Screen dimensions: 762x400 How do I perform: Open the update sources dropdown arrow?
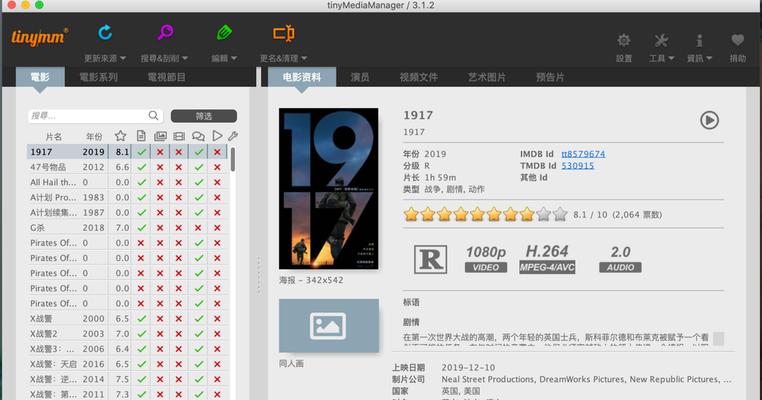pyautogui.click(x=123, y=58)
